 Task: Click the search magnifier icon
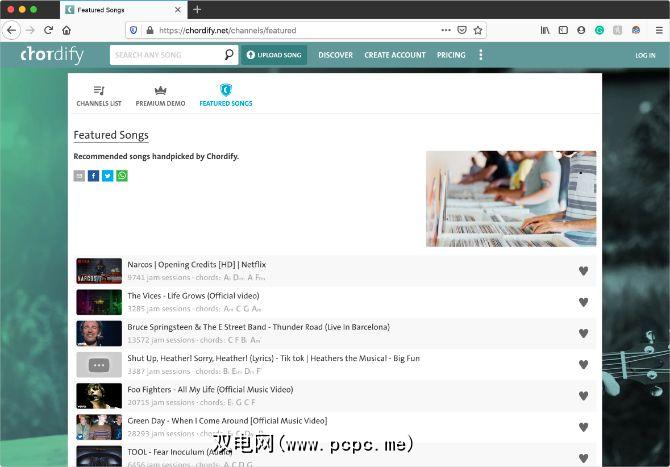click(229, 55)
